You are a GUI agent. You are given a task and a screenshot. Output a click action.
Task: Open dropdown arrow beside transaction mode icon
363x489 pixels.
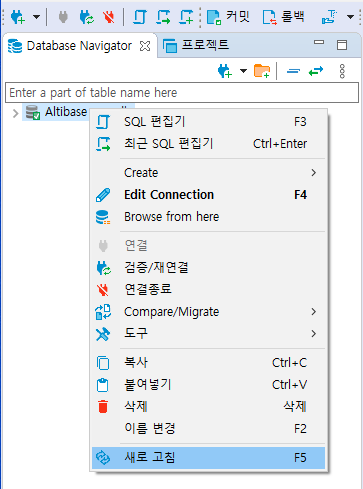coord(350,17)
